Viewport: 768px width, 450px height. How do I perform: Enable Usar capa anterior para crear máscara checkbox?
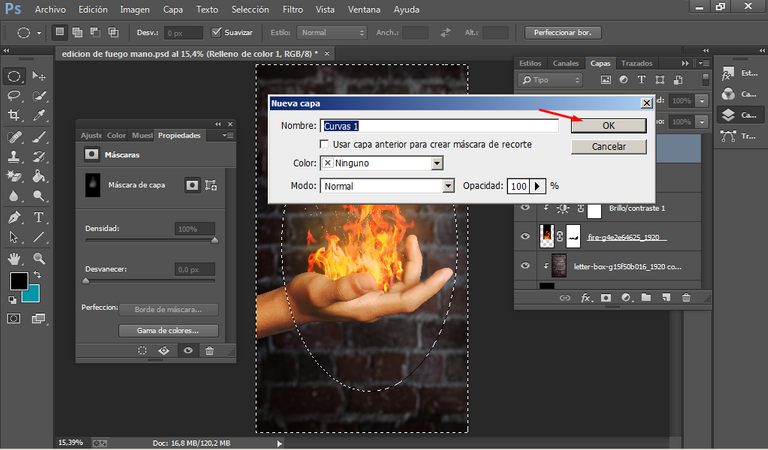(x=324, y=144)
